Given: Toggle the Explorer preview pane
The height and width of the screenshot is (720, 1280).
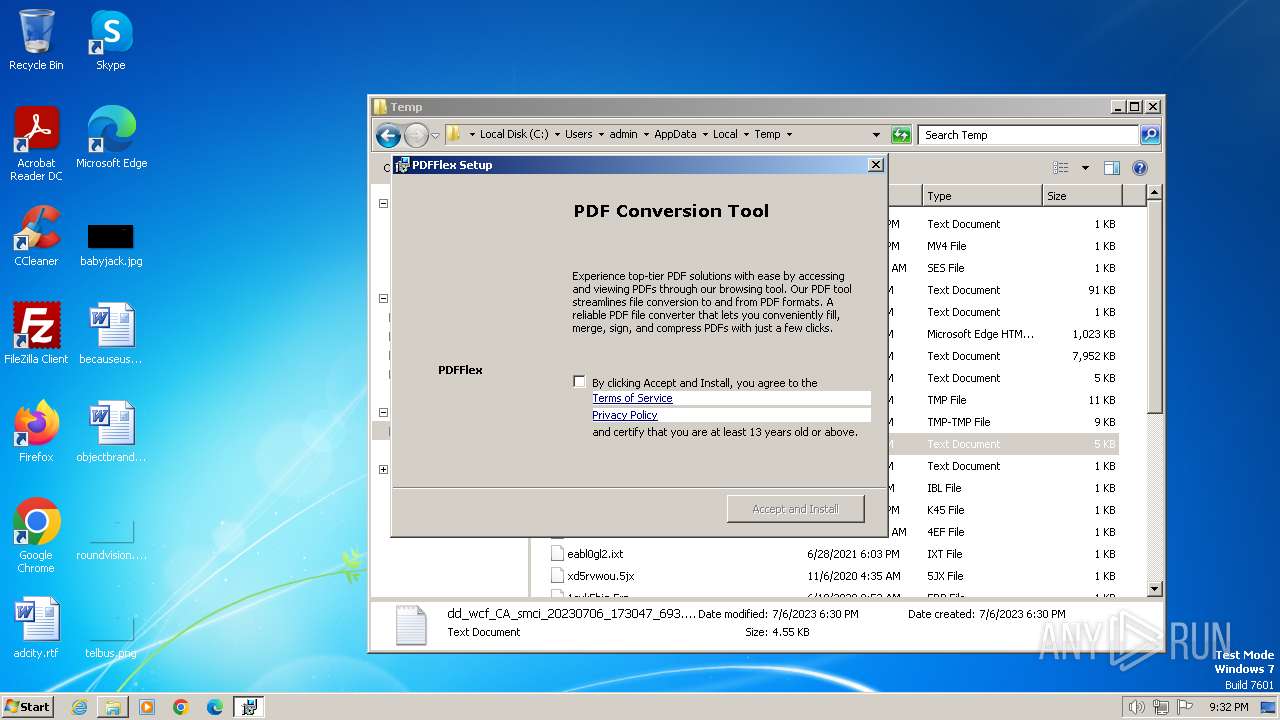Looking at the screenshot, I should 1111,168.
